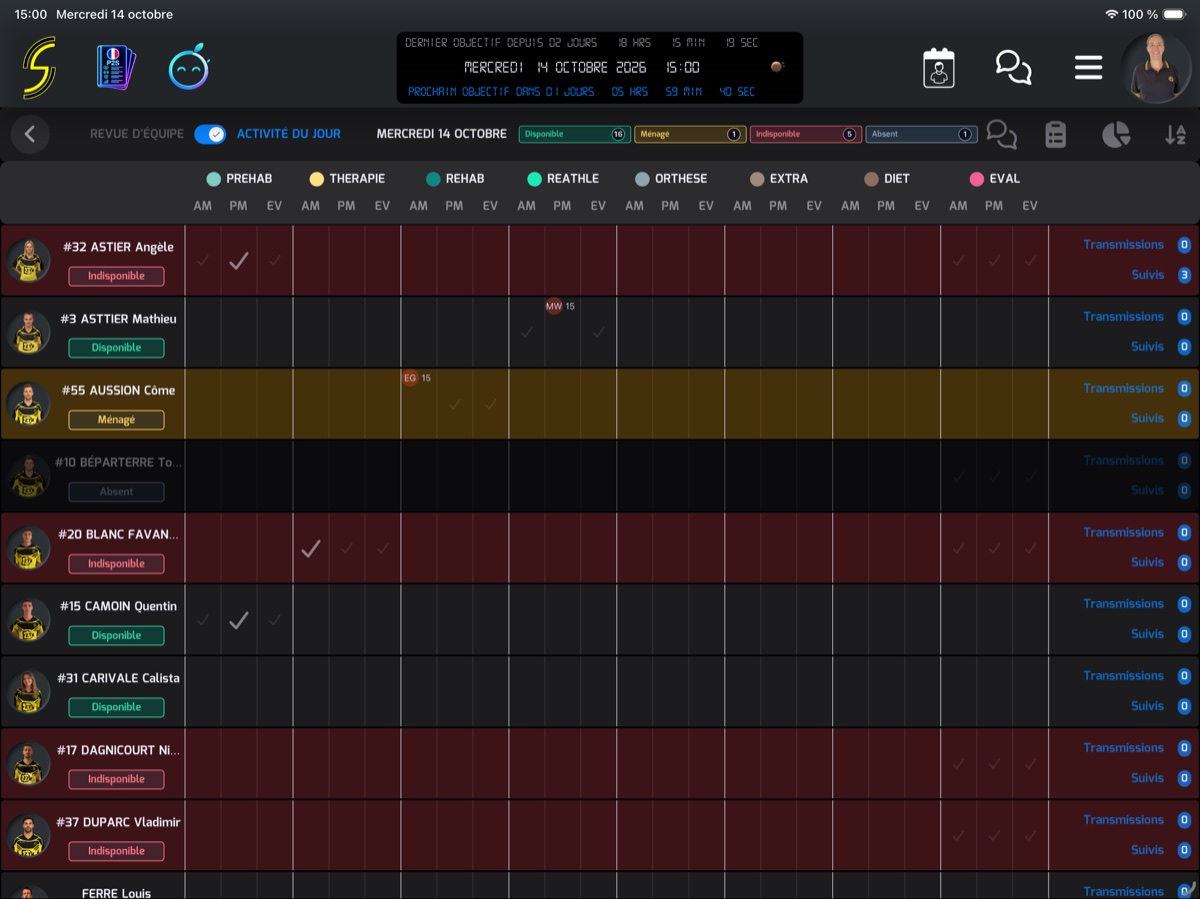Viewport: 1200px width, 899px height.
Task: Tap the yellow S app logo
Action: coord(40,68)
